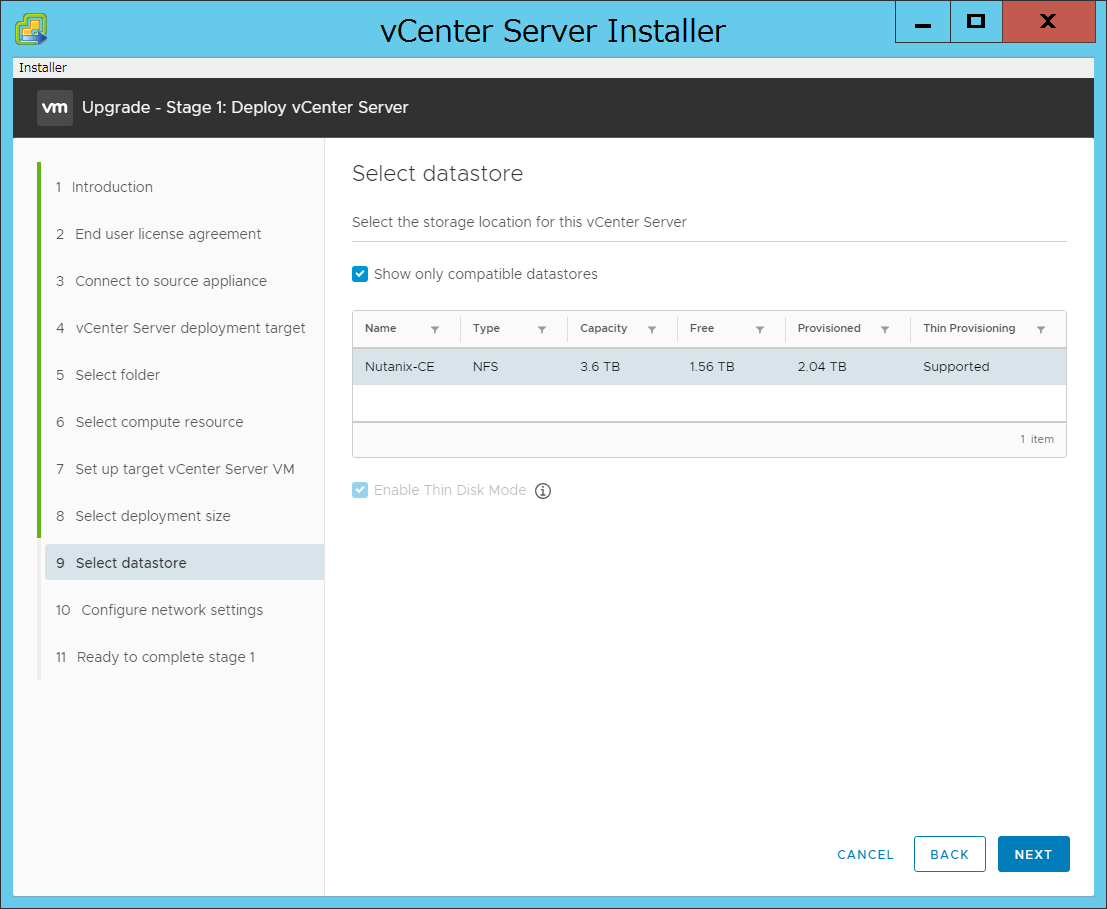Go to Connect to source appliance step

161,281
